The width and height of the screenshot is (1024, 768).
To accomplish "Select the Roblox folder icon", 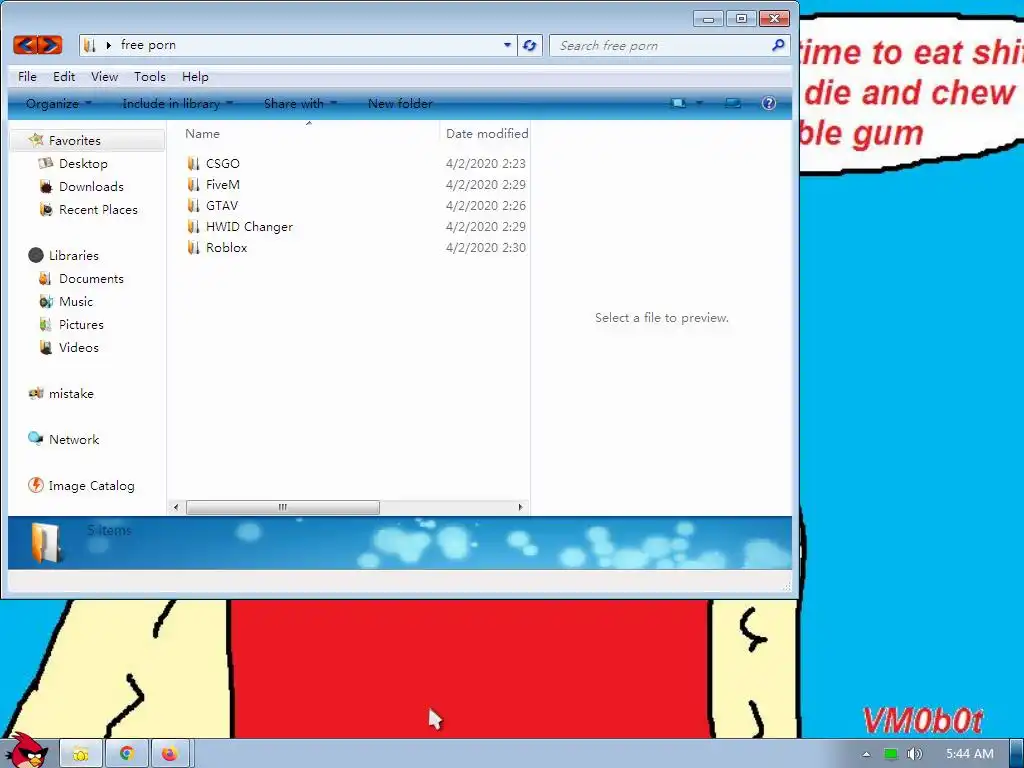I will tap(193, 248).
